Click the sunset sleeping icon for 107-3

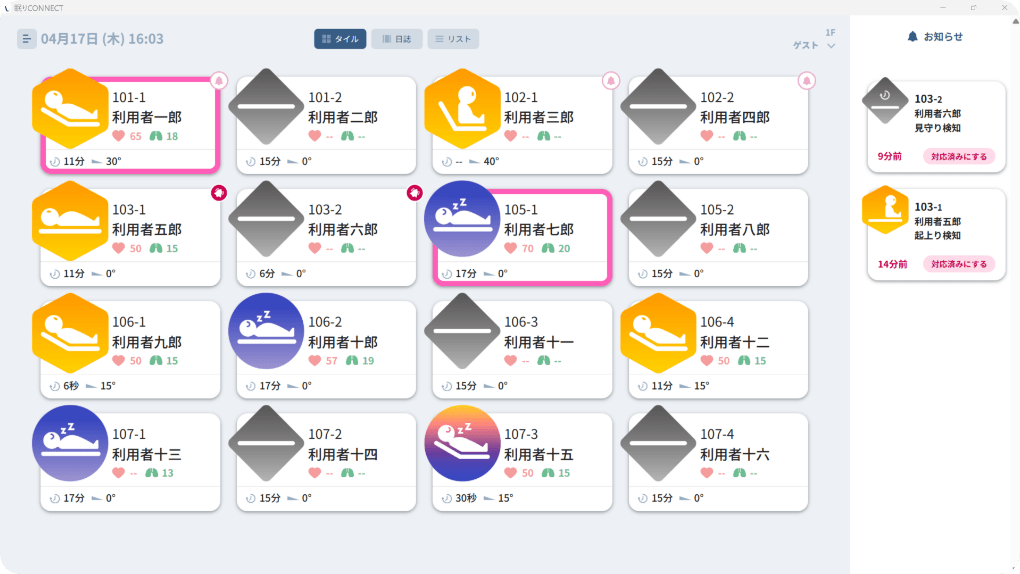click(463, 443)
